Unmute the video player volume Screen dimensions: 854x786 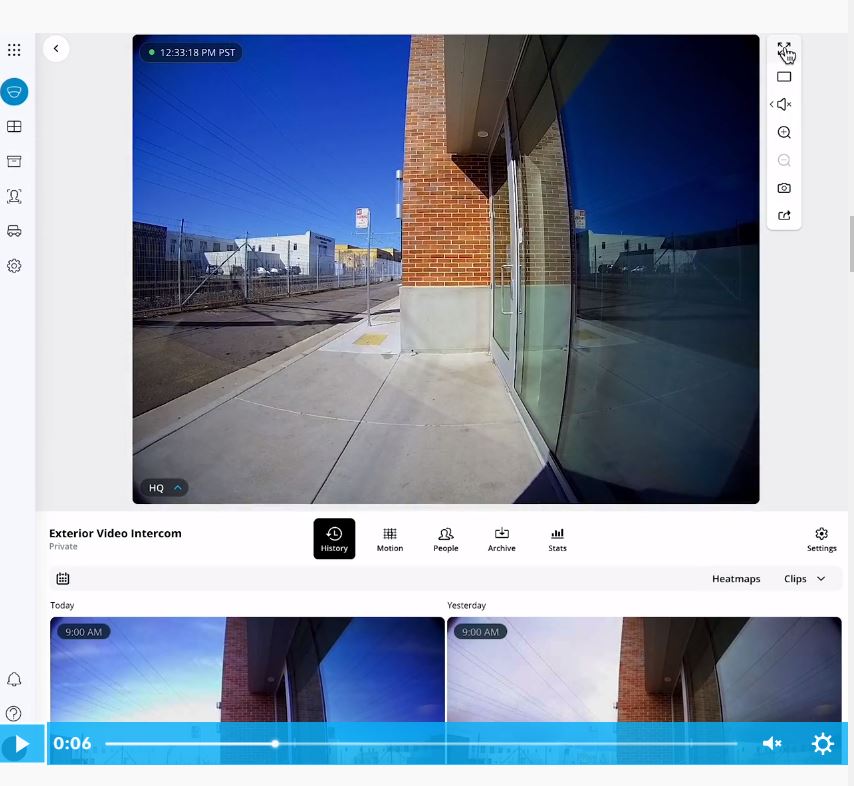pos(772,744)
